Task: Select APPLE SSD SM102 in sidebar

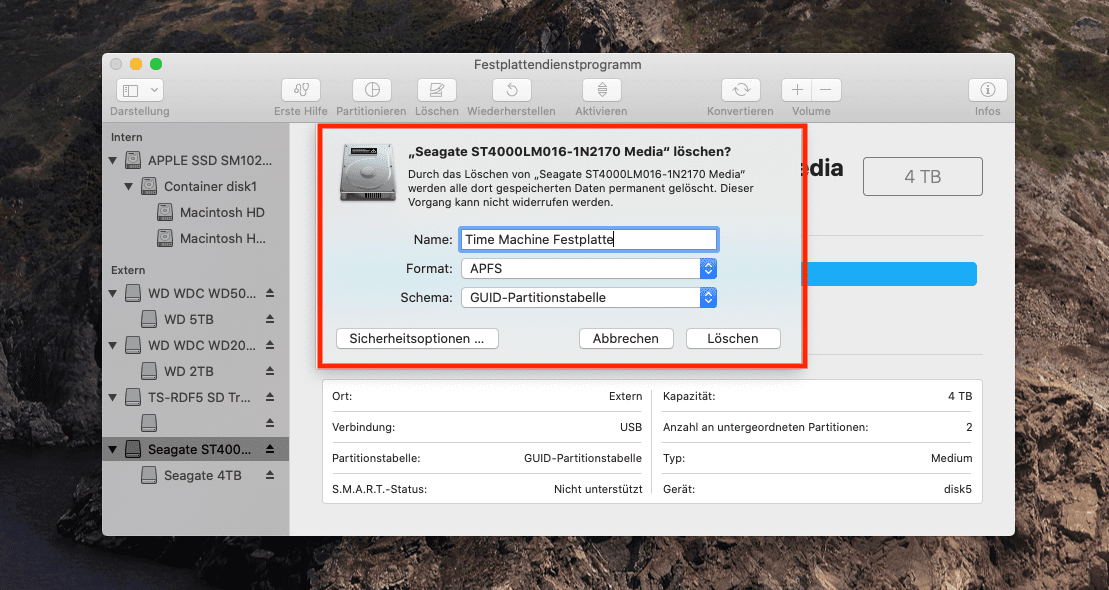Action: (196, 161)
